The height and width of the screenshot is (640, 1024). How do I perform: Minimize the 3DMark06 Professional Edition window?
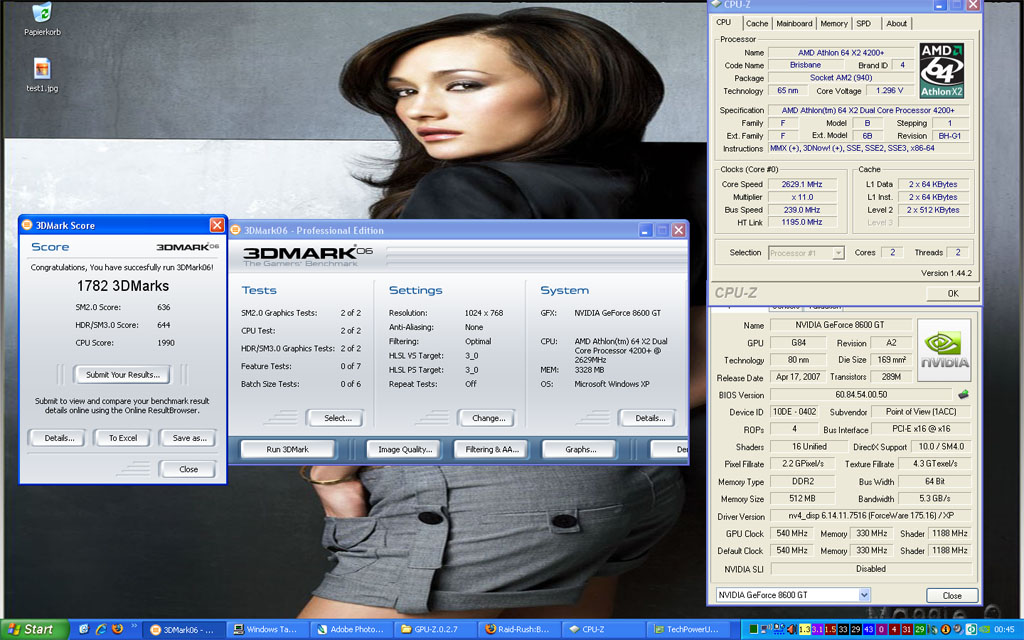pos(645,231)
